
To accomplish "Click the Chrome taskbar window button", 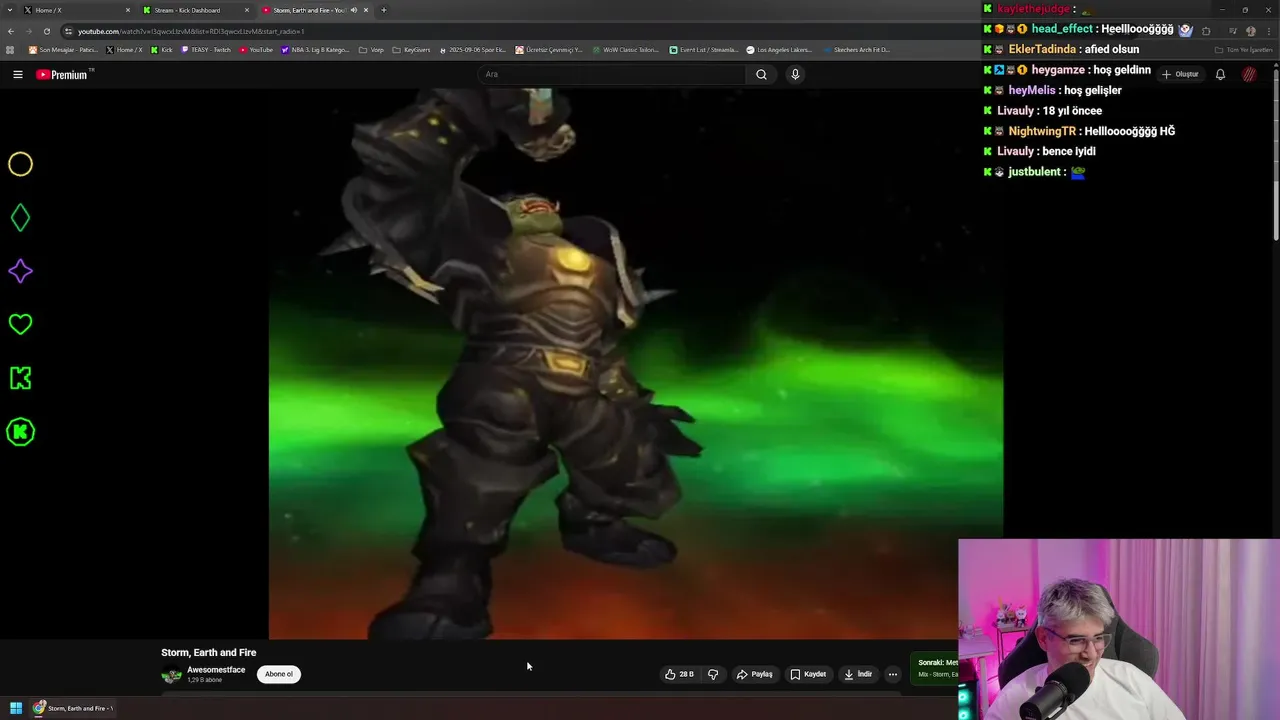I will tap(72, 708).
